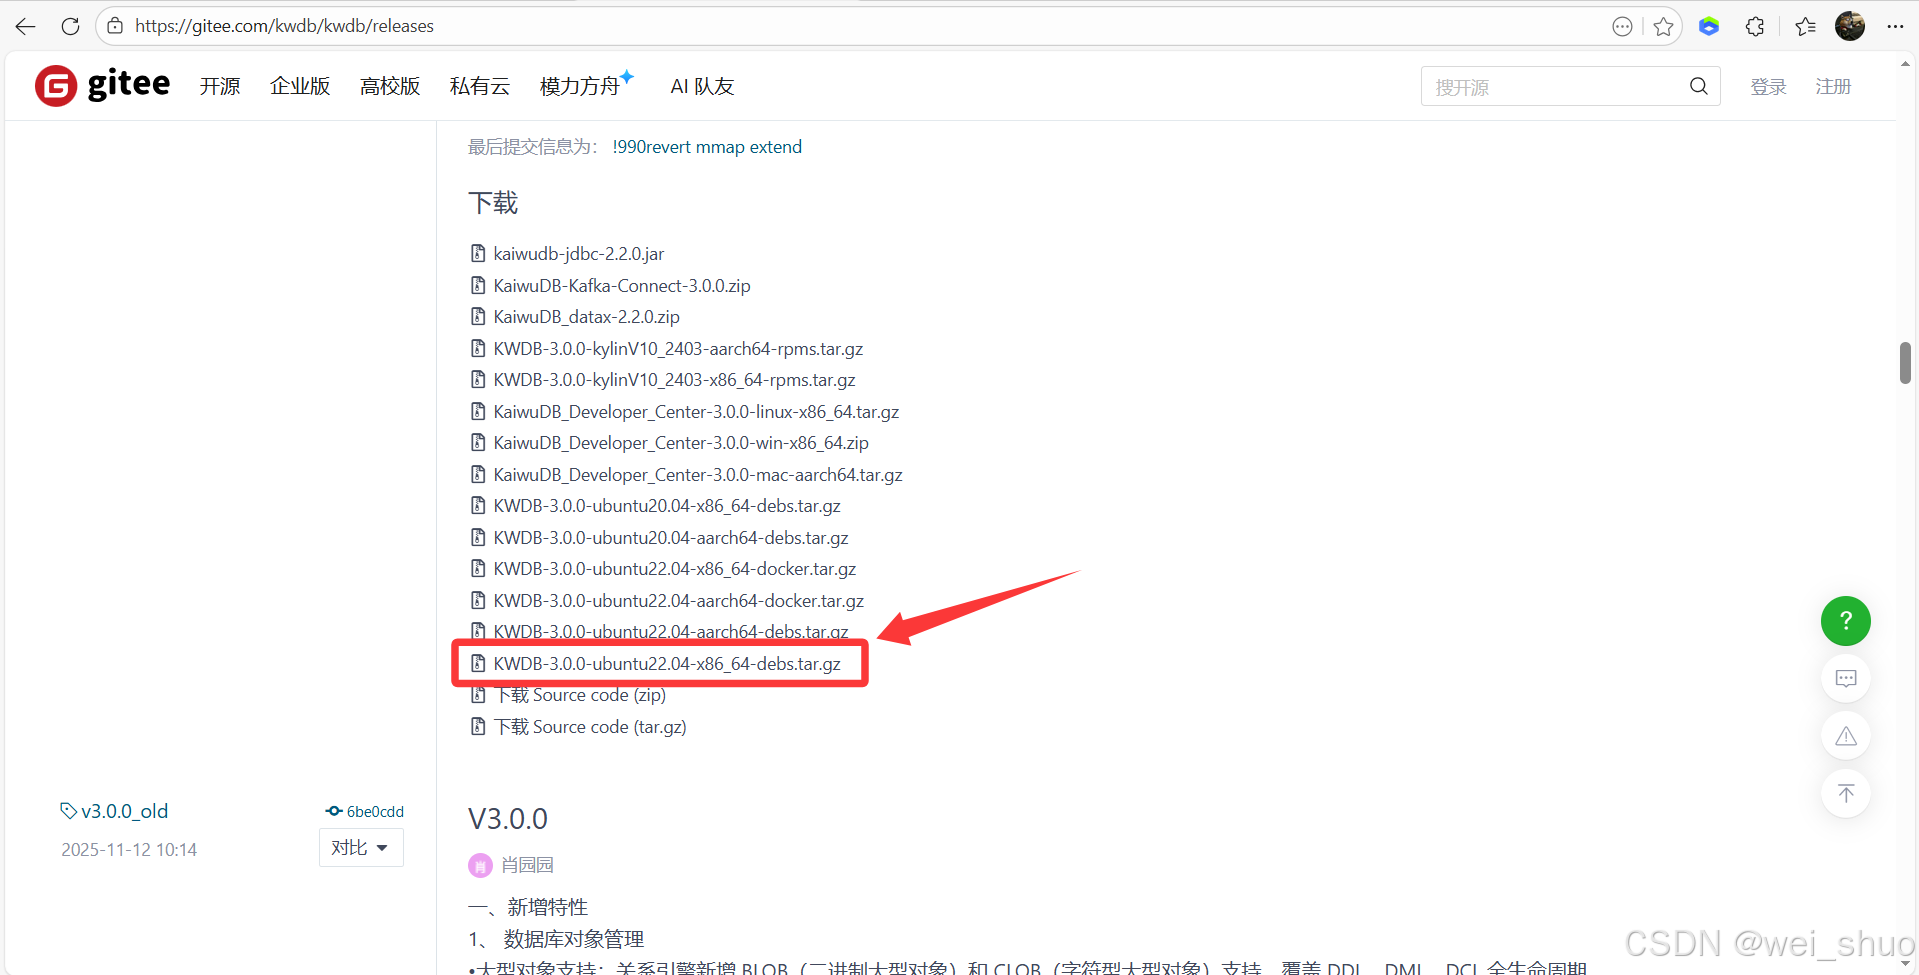Click the browser sidebar copilot-style icon
Image resolution: width=1919 pixels, height=975 pixels.
pos(1709,27)
